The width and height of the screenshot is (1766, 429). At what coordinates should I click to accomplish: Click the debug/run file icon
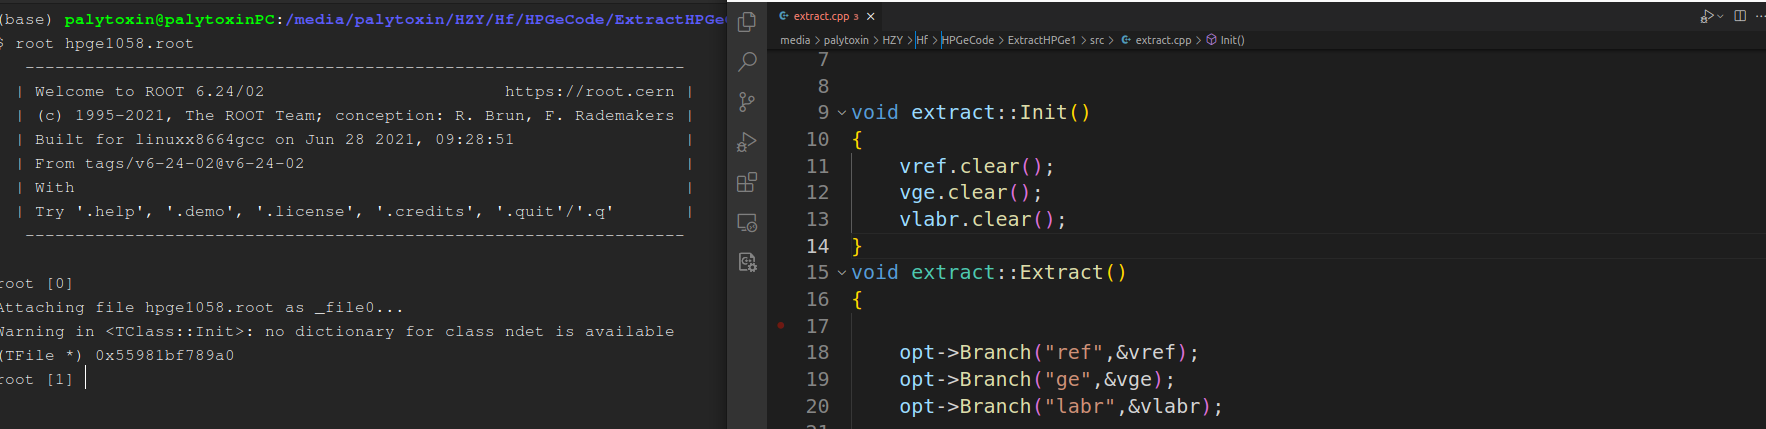pyautogui.click(x=1706, y=16)
